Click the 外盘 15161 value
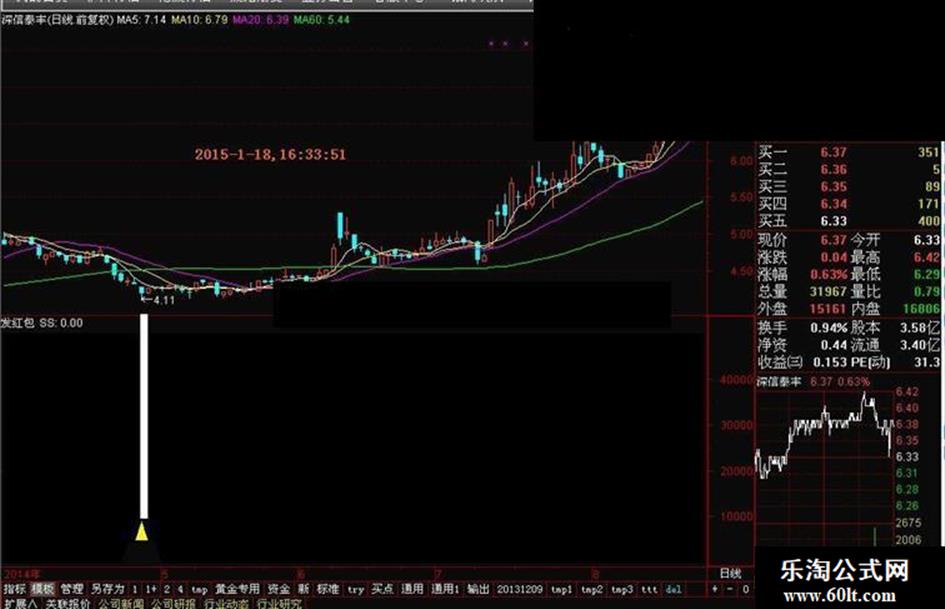 coord(828,309)
